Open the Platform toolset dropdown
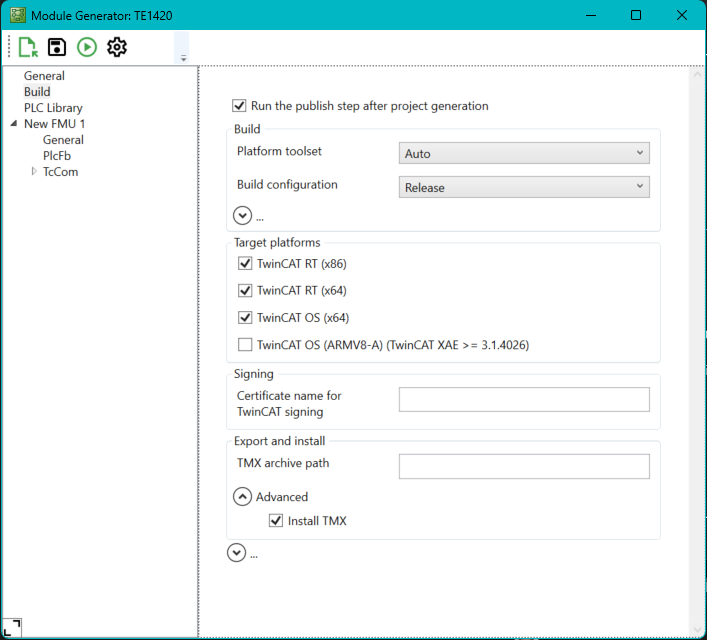This screenshot has width=707, height=640. 524,154
